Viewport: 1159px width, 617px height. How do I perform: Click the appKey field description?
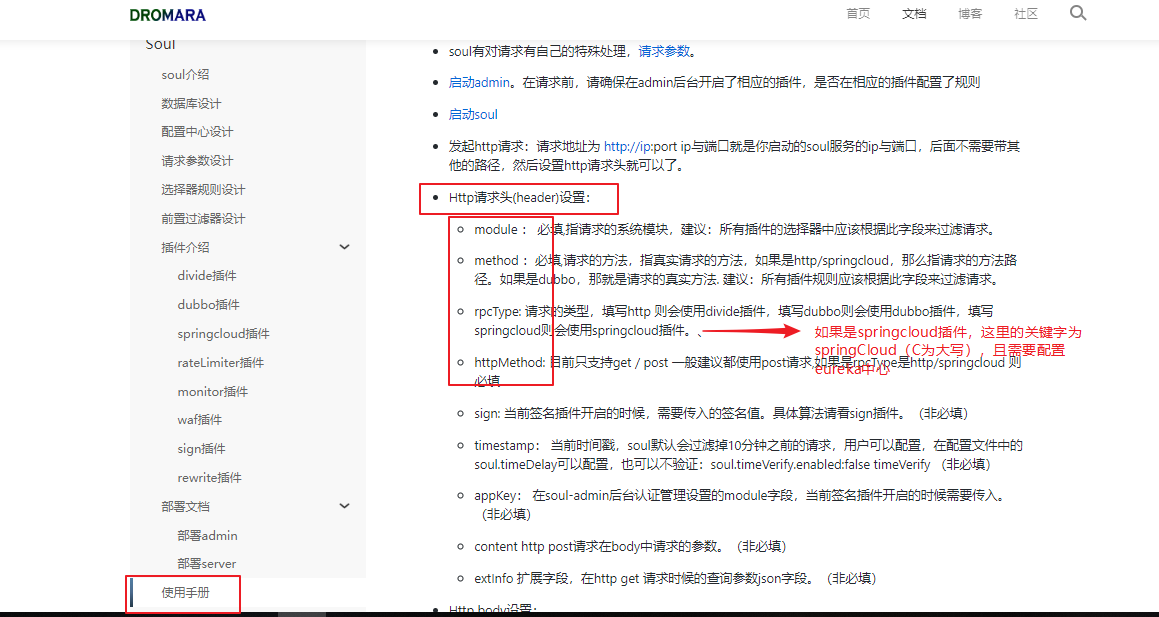[739, 504]
